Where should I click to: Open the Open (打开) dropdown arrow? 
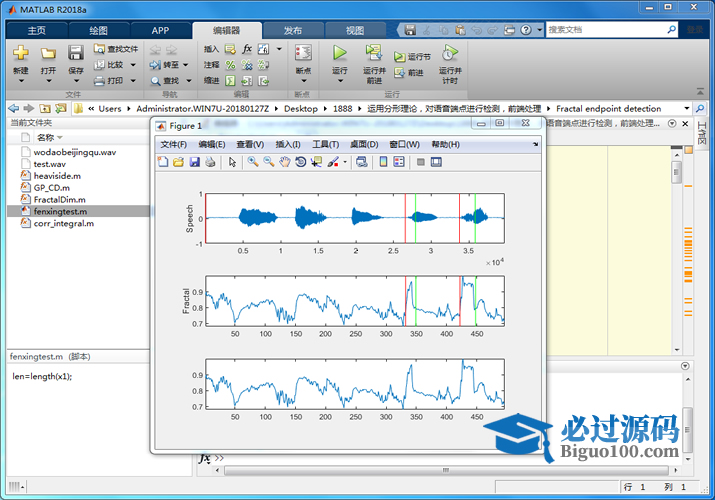click(x=49, y=81)
